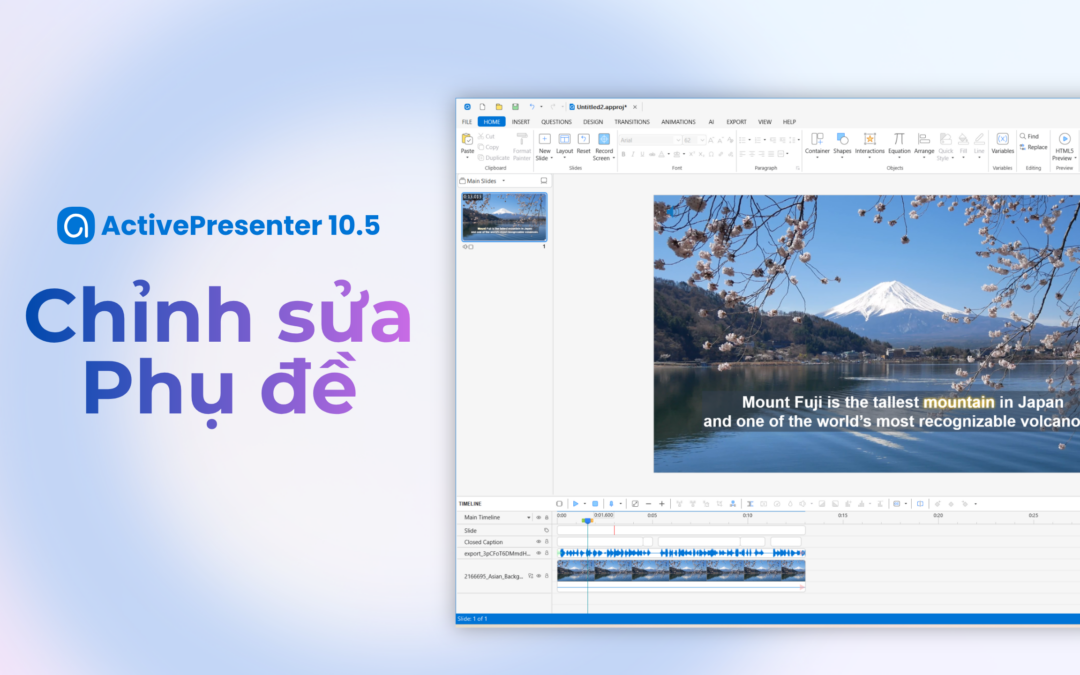The image size is (1080, 675).
Task: Toggle Bold formatting in Font group
Action: 623,154
